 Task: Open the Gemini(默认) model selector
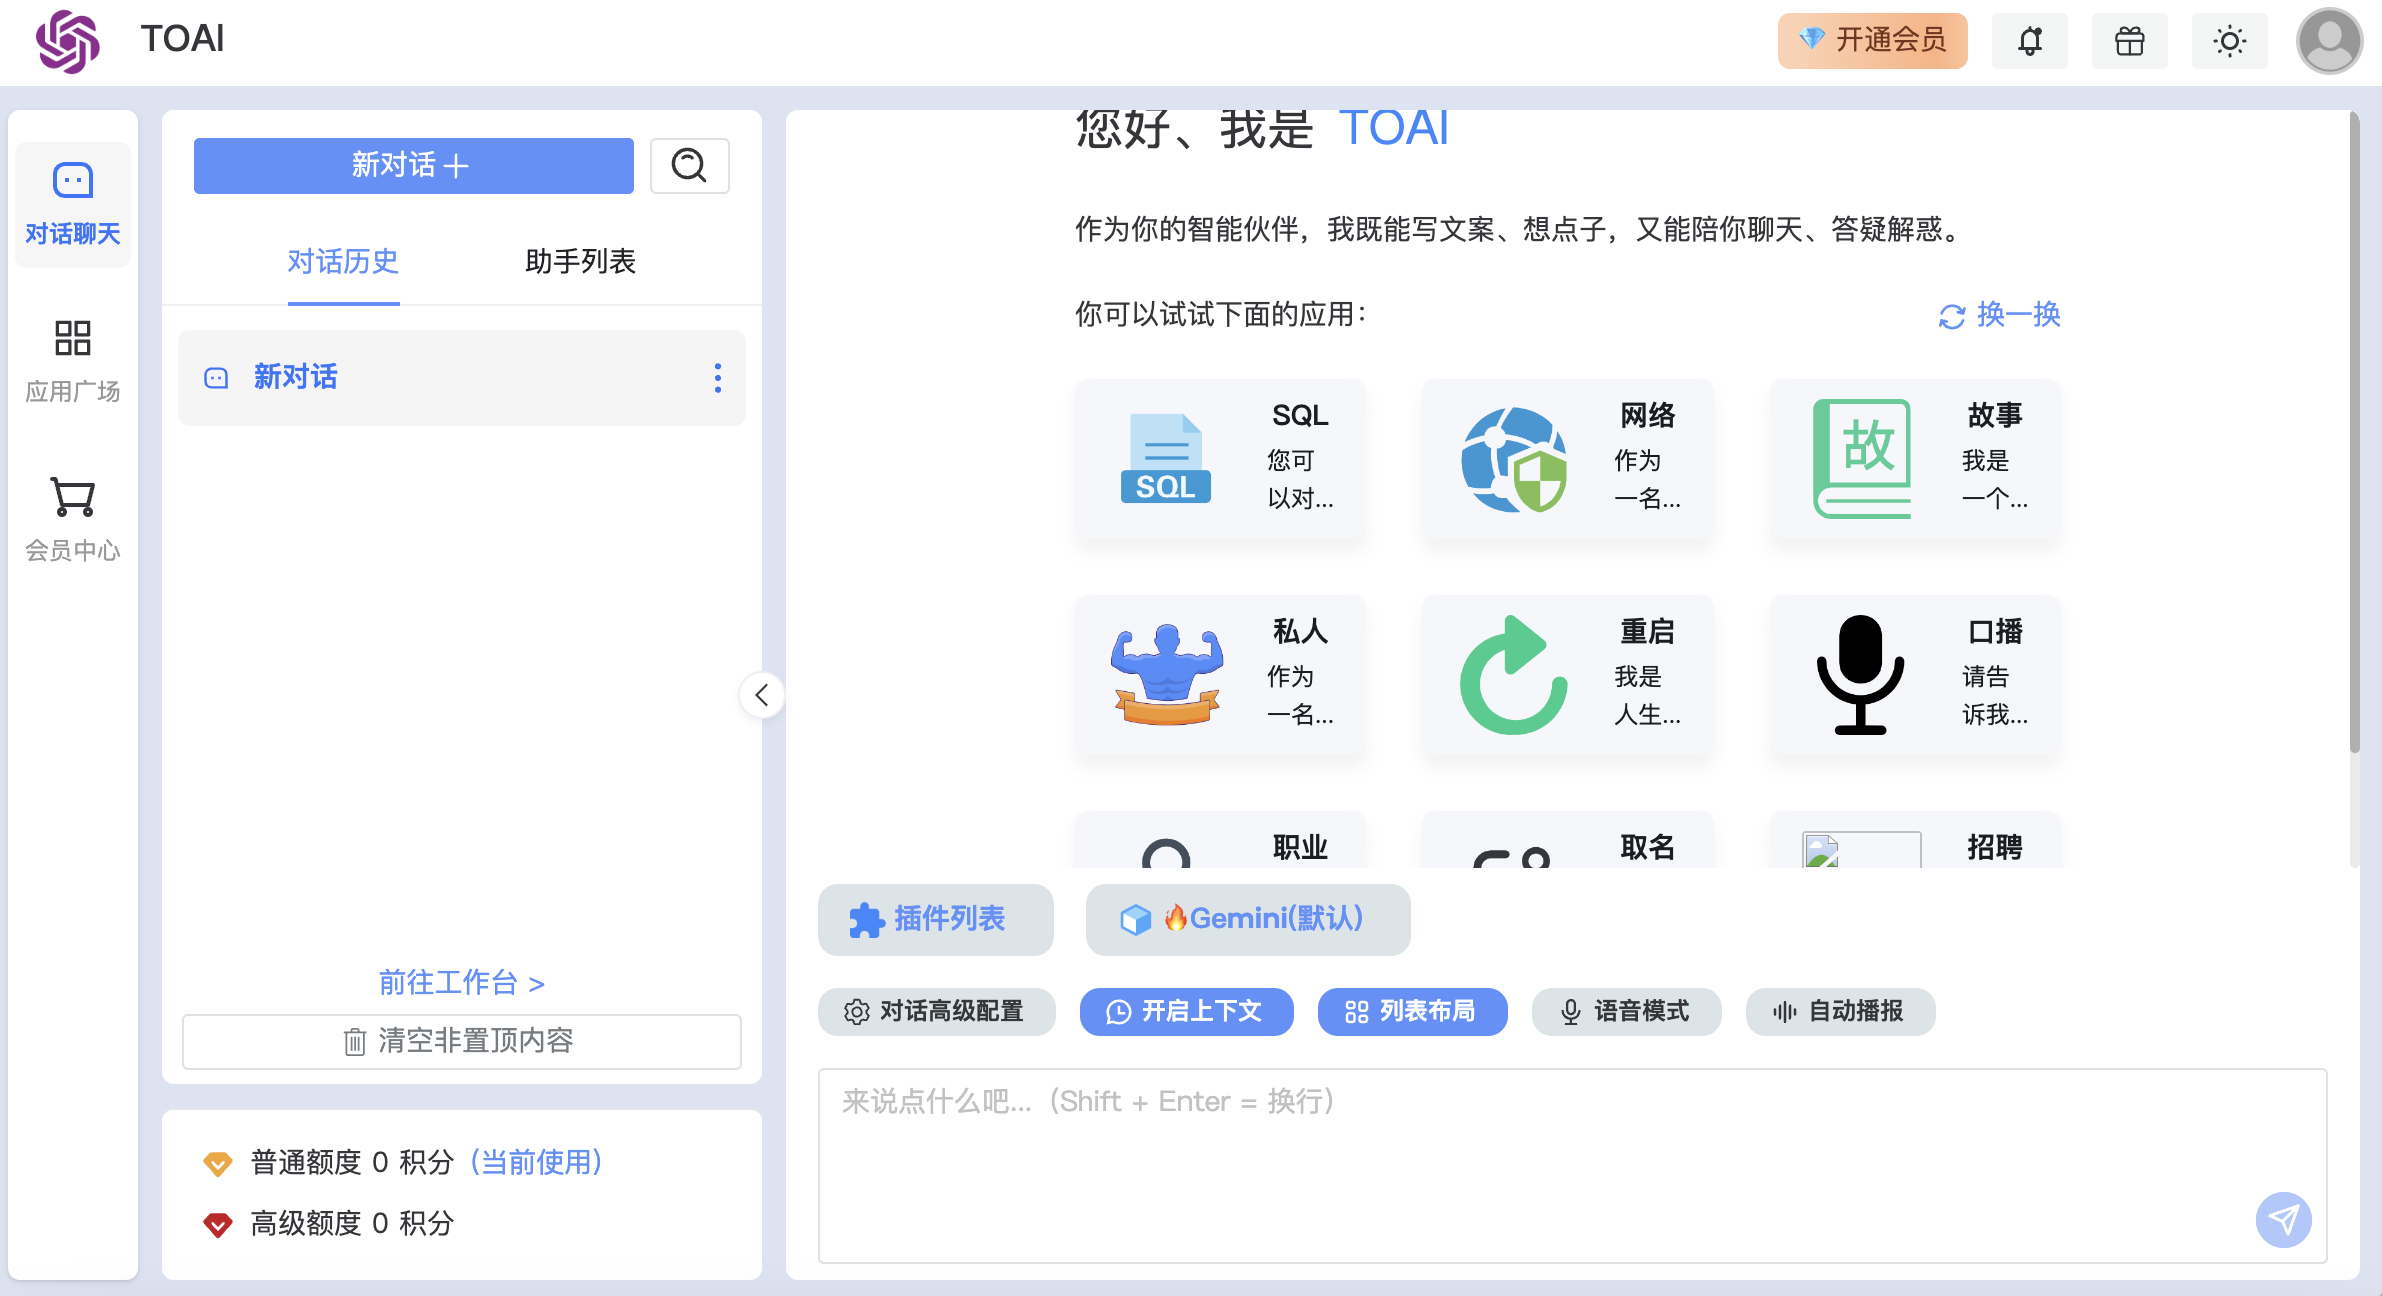[x=1248, y=919]
